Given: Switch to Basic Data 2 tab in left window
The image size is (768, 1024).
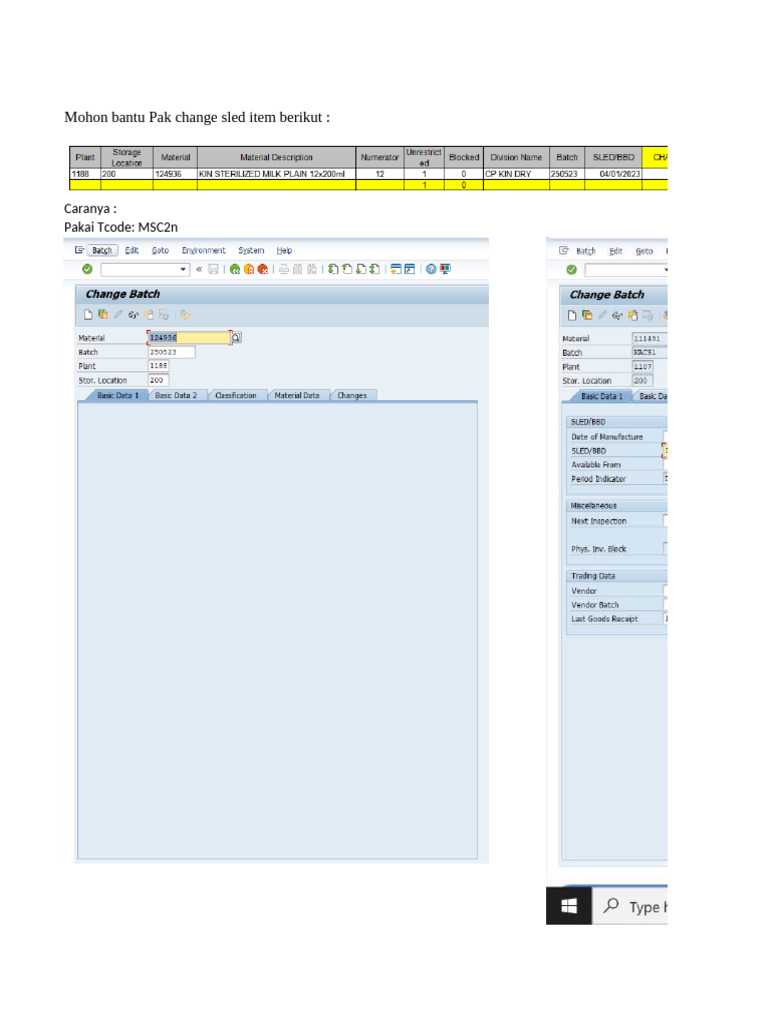Looking at the screenshot, I should [176, 395].
